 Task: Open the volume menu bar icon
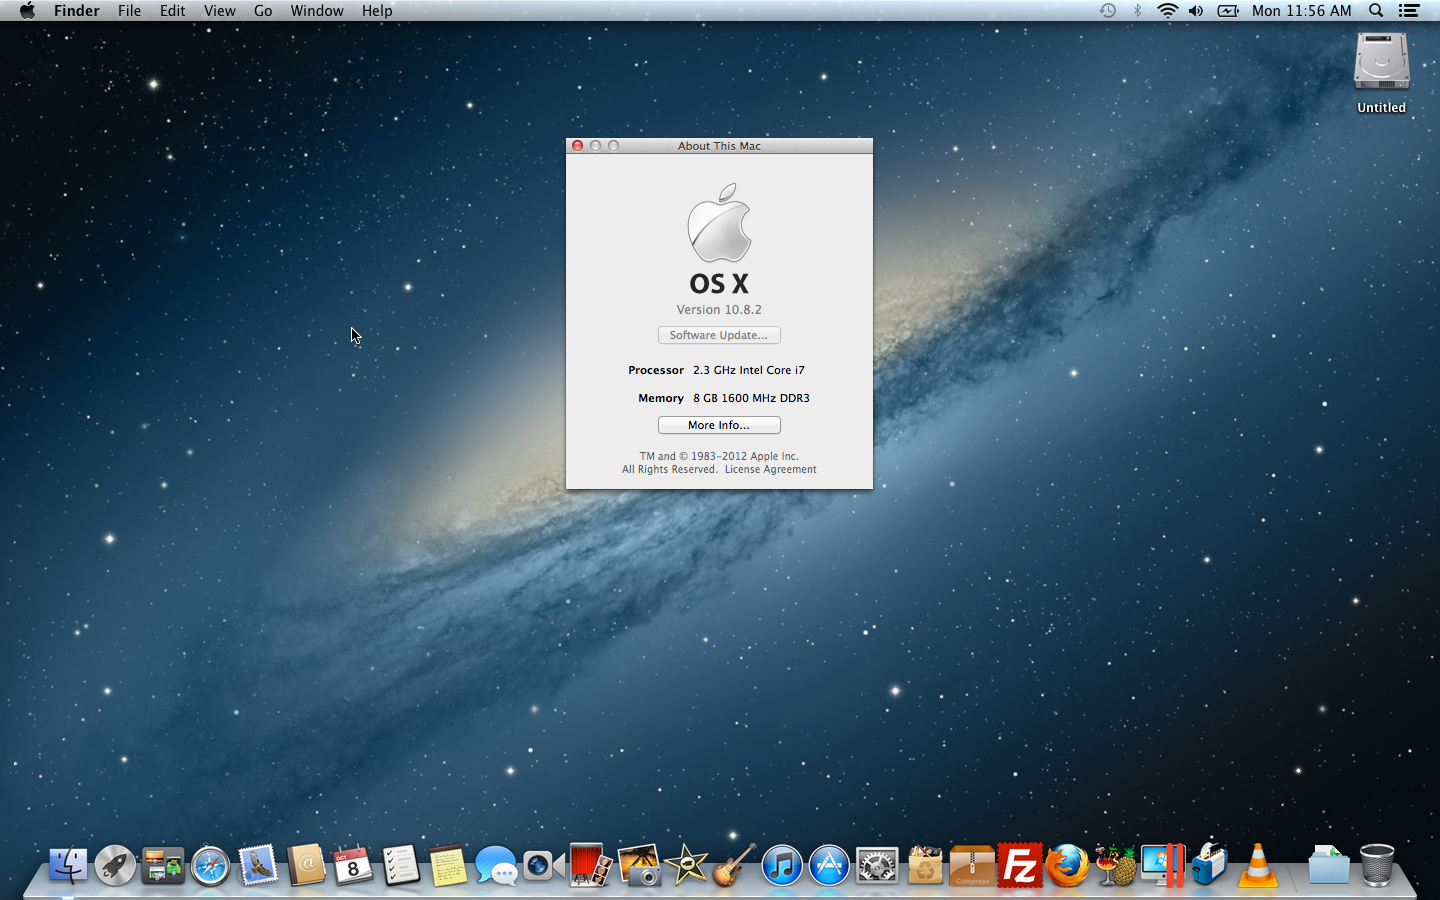pos(1196,11)
